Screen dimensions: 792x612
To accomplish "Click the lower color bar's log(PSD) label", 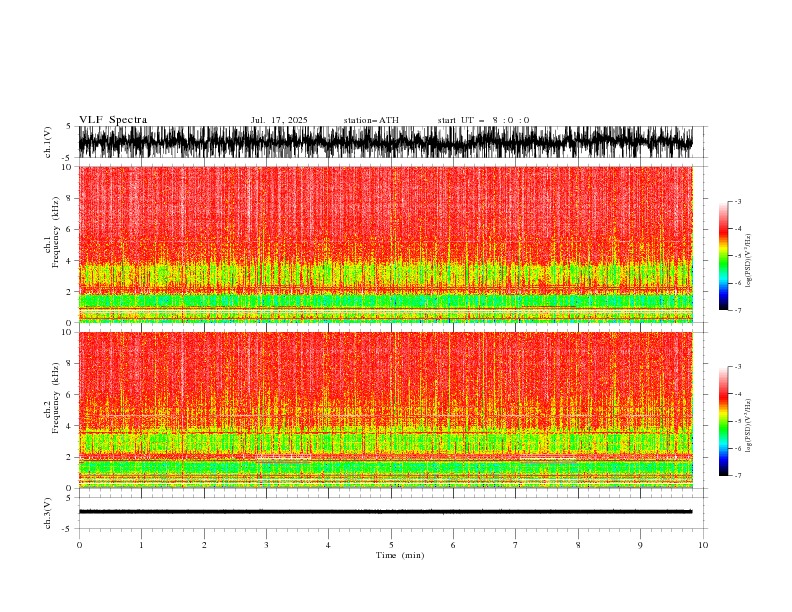I will 748,426.
